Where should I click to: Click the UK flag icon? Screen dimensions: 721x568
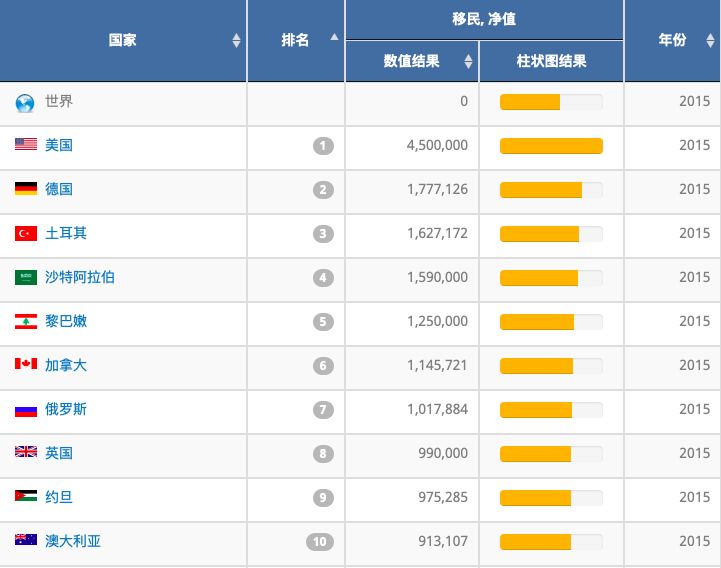[26, 453]
